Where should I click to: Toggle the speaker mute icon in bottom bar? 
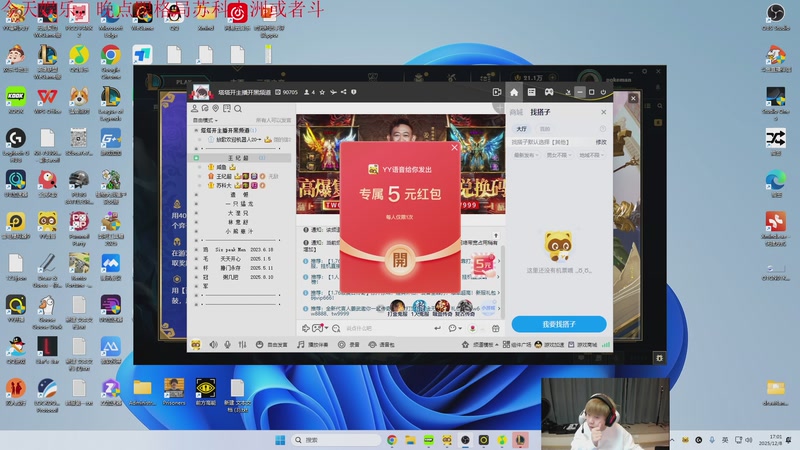[213, 345]
